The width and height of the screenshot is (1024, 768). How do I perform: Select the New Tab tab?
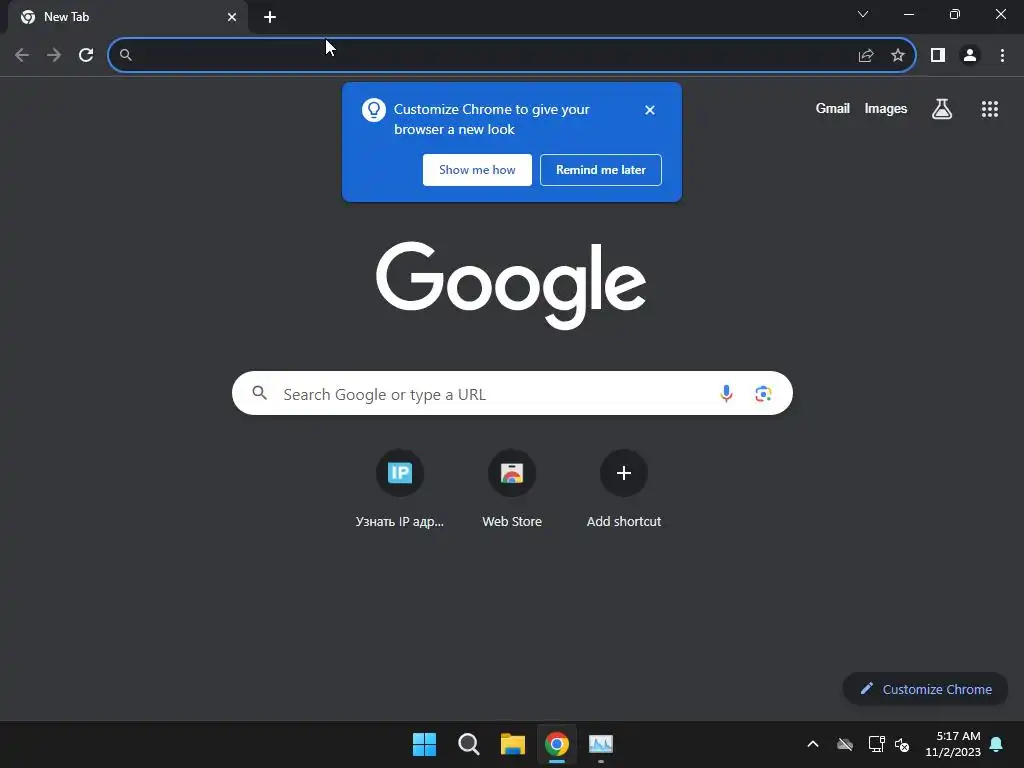[x=128, y=17]
